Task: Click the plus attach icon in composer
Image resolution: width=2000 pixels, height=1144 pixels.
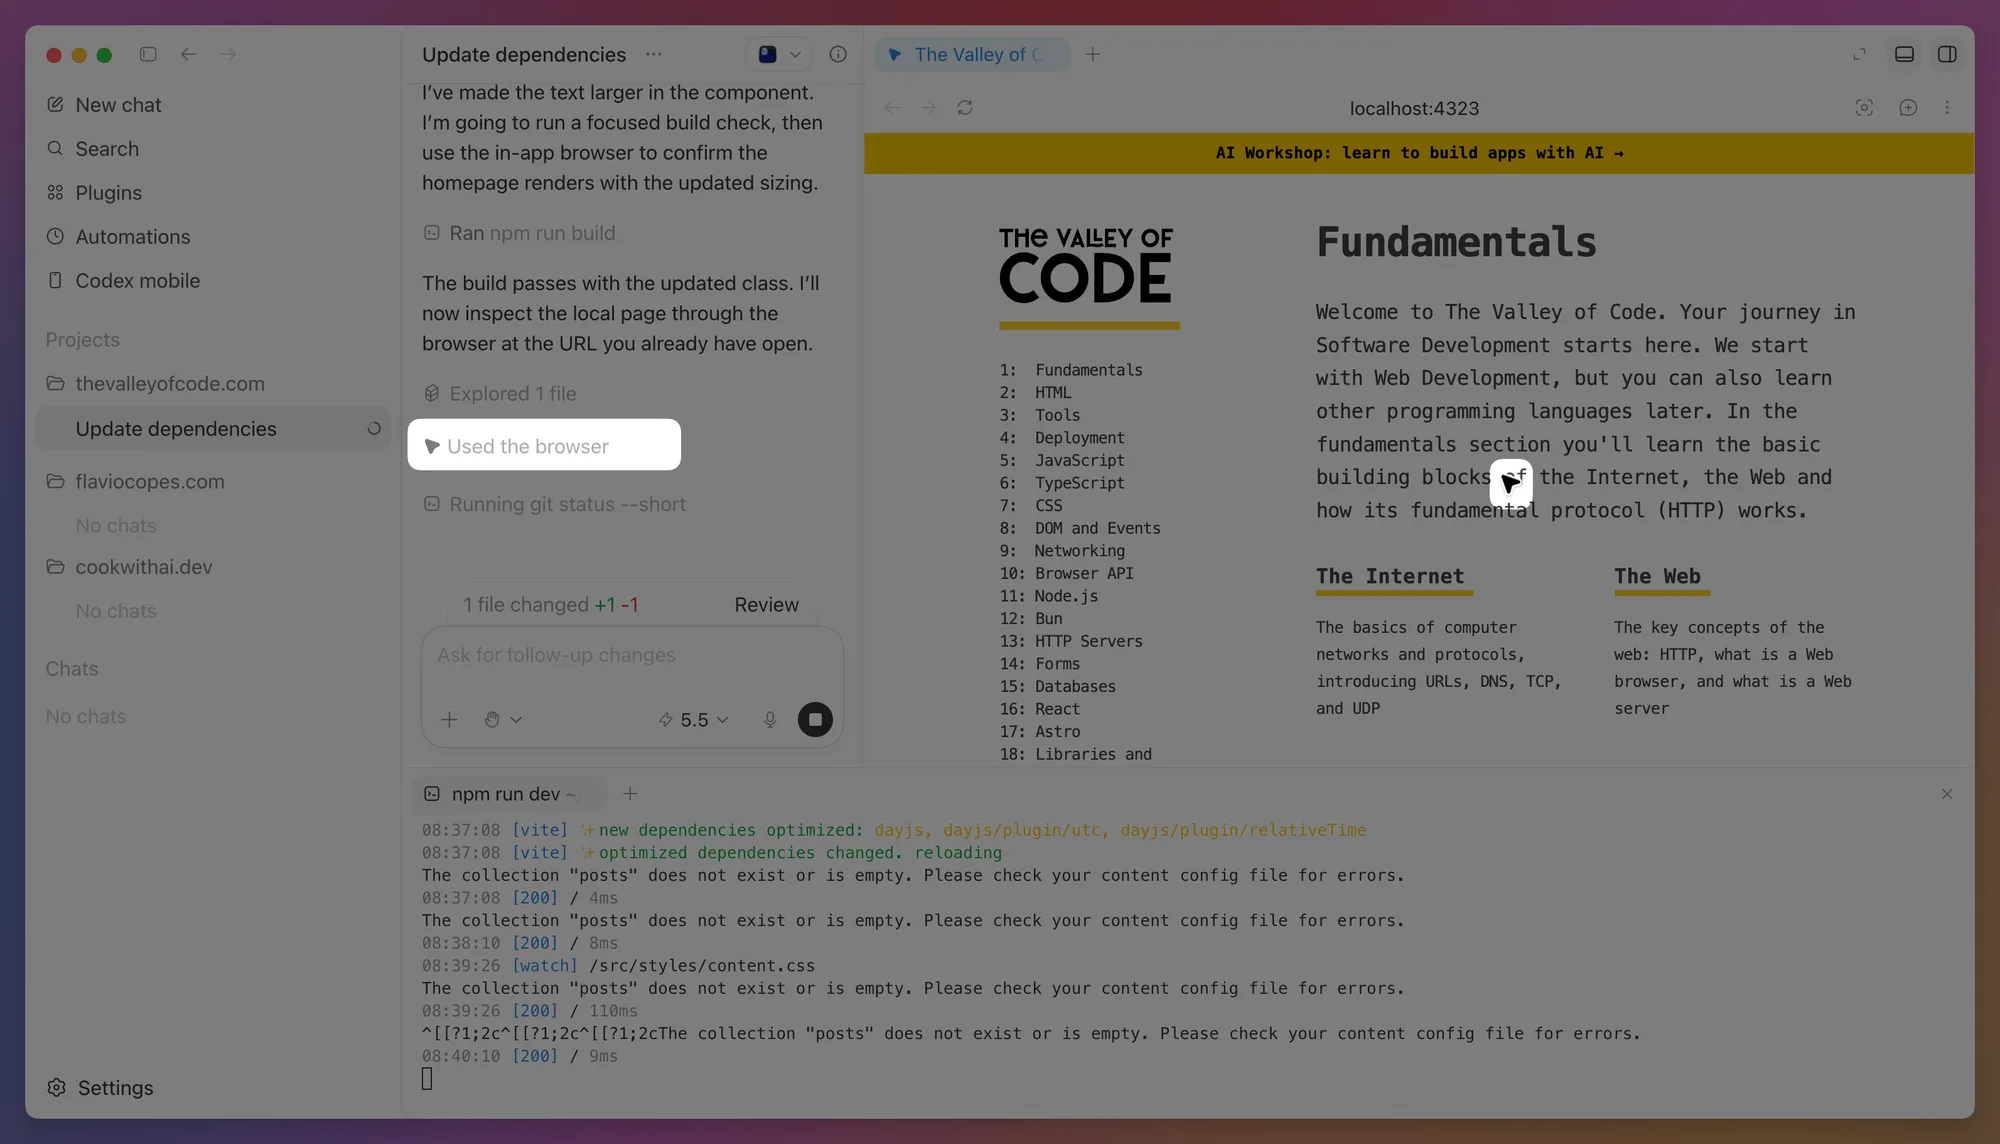Action: [449, 720]
